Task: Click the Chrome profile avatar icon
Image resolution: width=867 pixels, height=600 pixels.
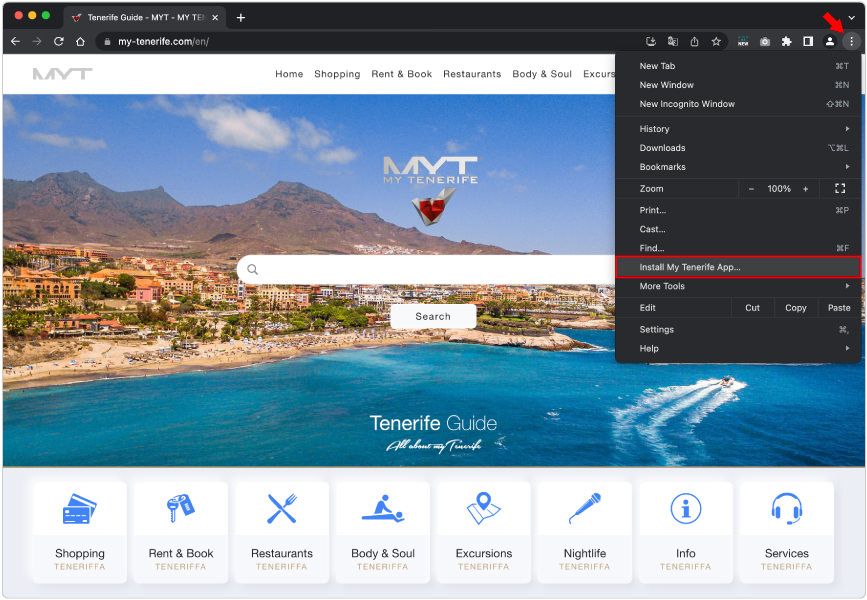Action: 829,42
